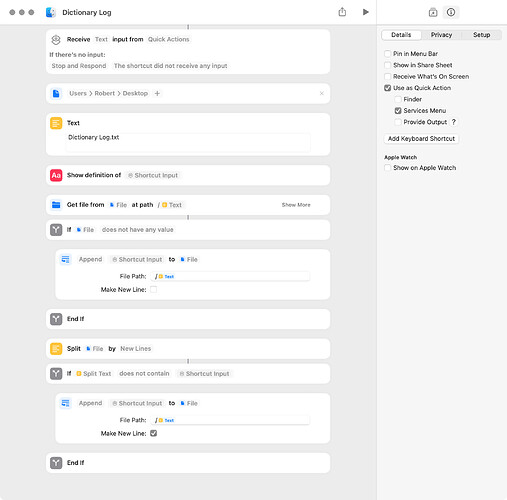Open the Setup tab
Screen dimensions: 507x500
[x=481, y=35]
